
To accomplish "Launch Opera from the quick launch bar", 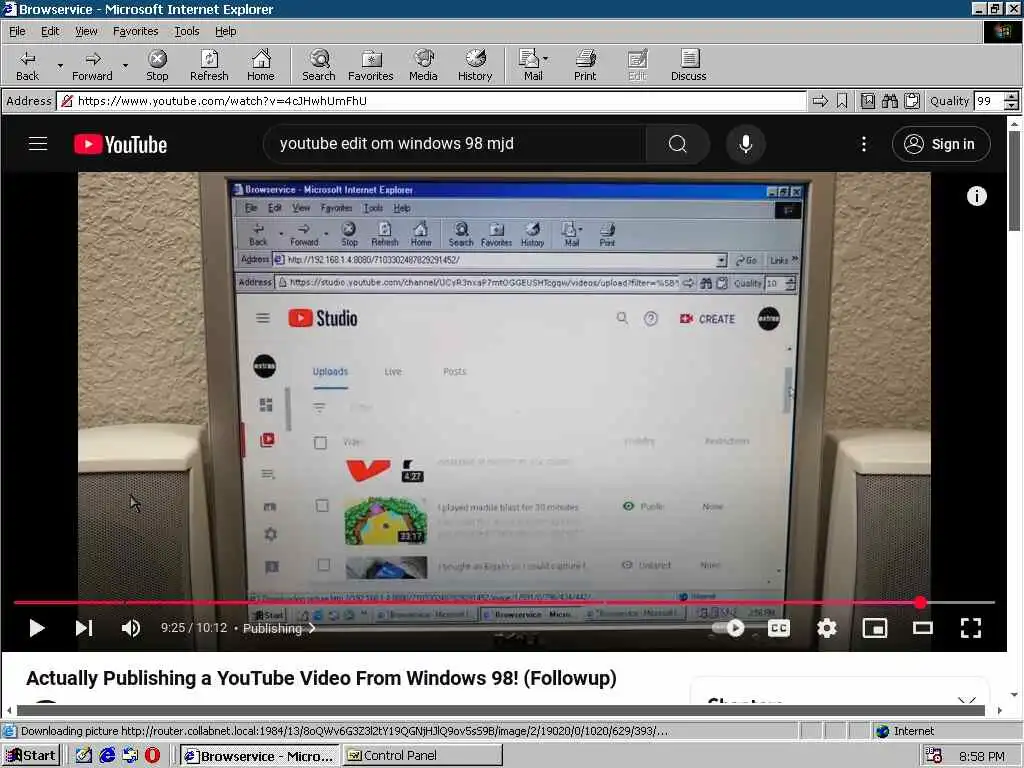I will (152, 756).
